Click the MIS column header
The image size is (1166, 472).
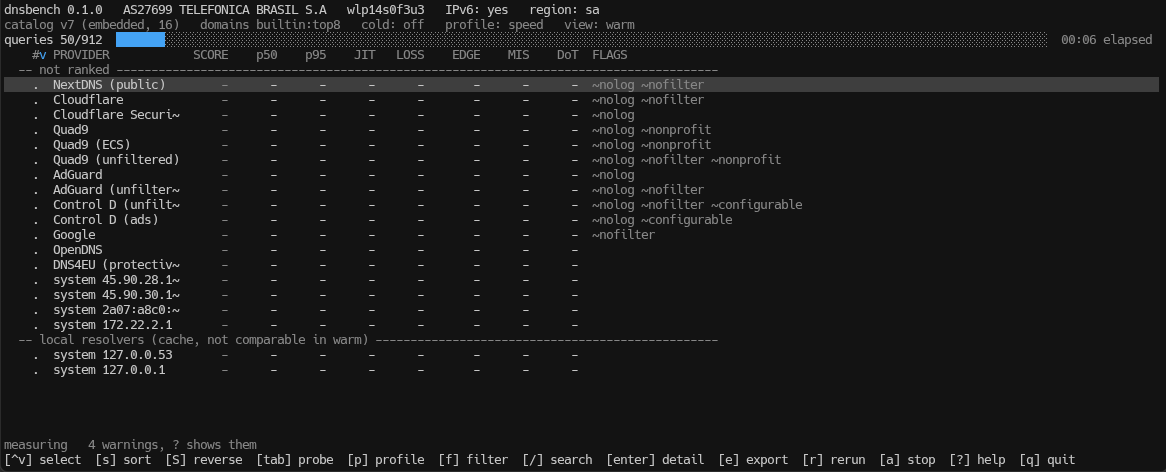tap(519, 55)
